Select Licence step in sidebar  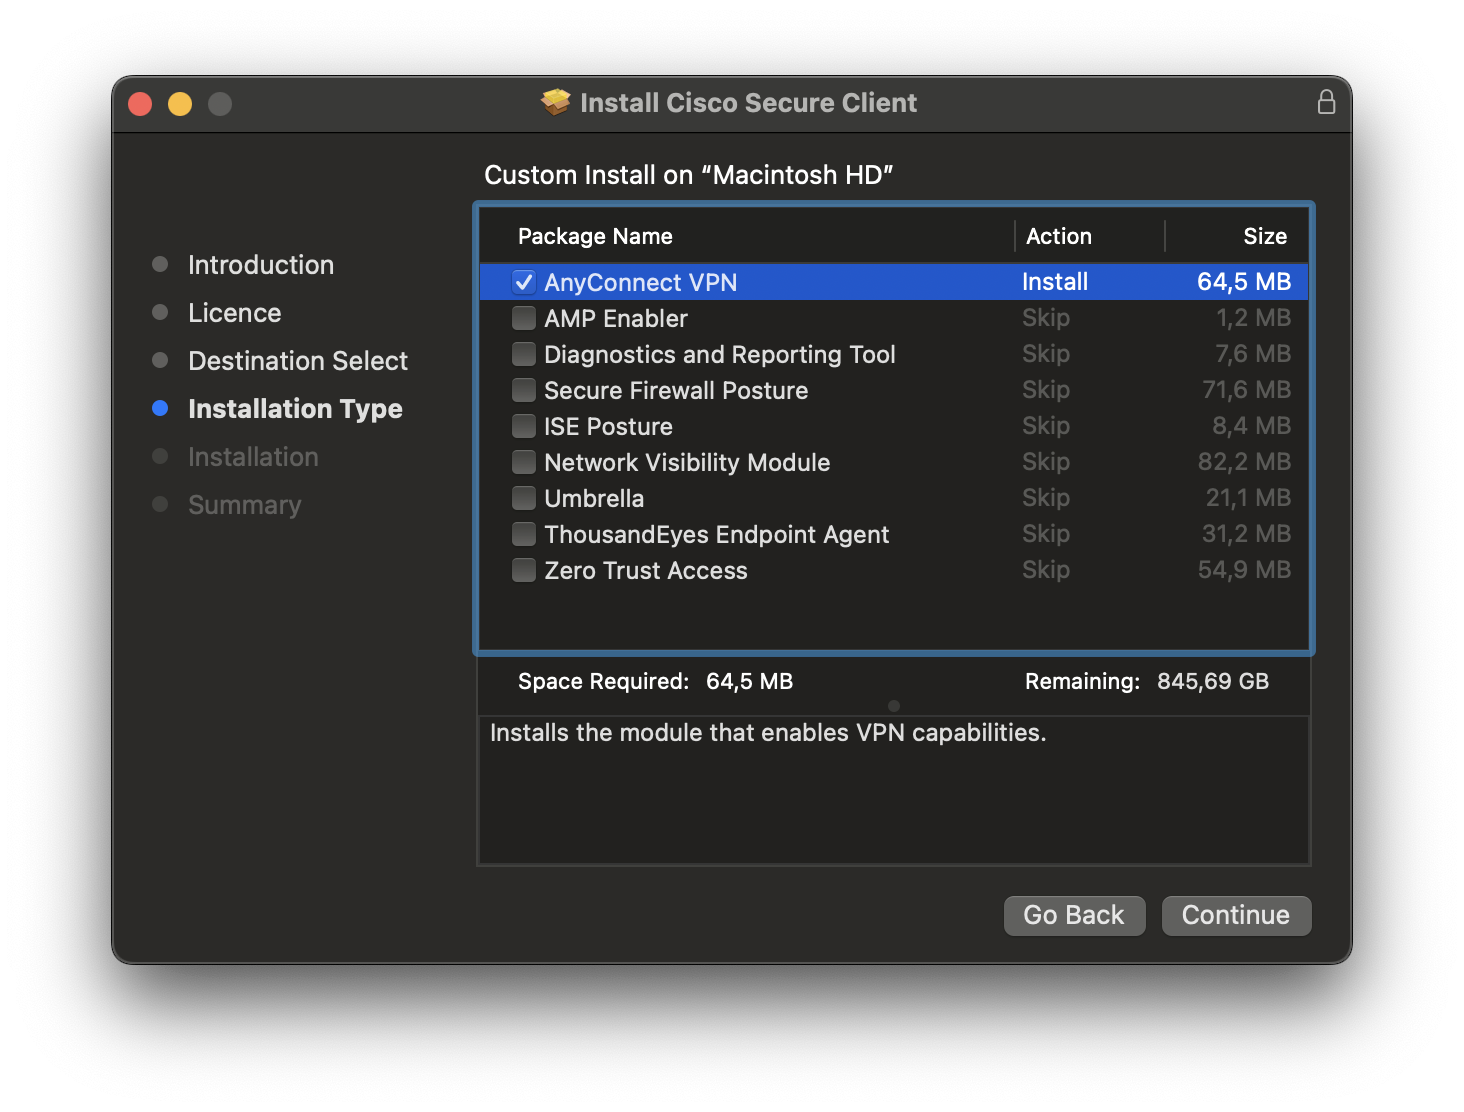click(x=235, y=313)
